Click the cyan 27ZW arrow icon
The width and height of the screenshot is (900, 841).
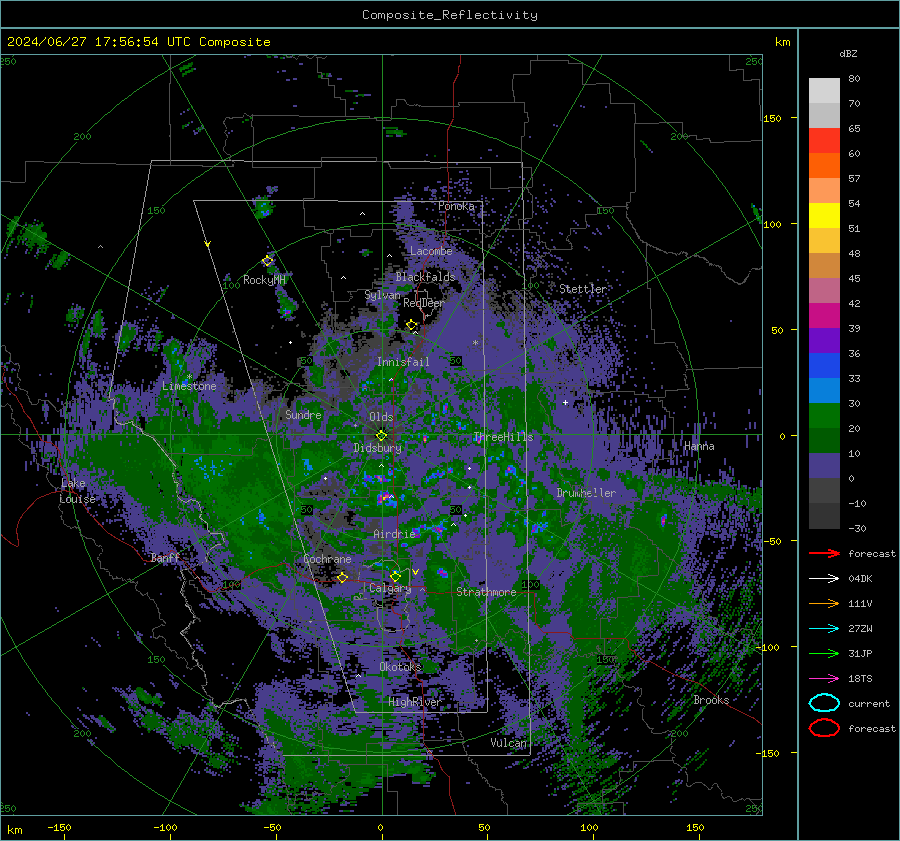(x=824, y=629)
